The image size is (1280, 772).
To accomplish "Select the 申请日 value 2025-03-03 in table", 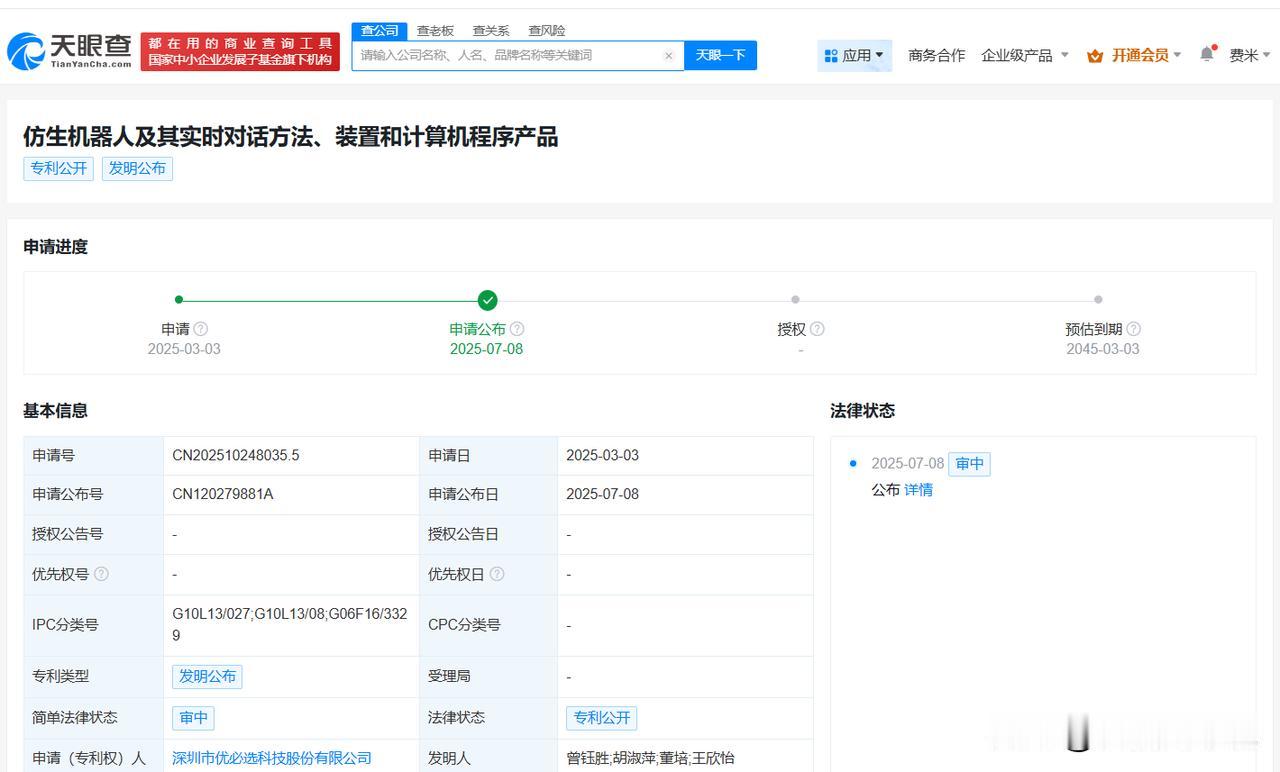I will coord(602,455).
